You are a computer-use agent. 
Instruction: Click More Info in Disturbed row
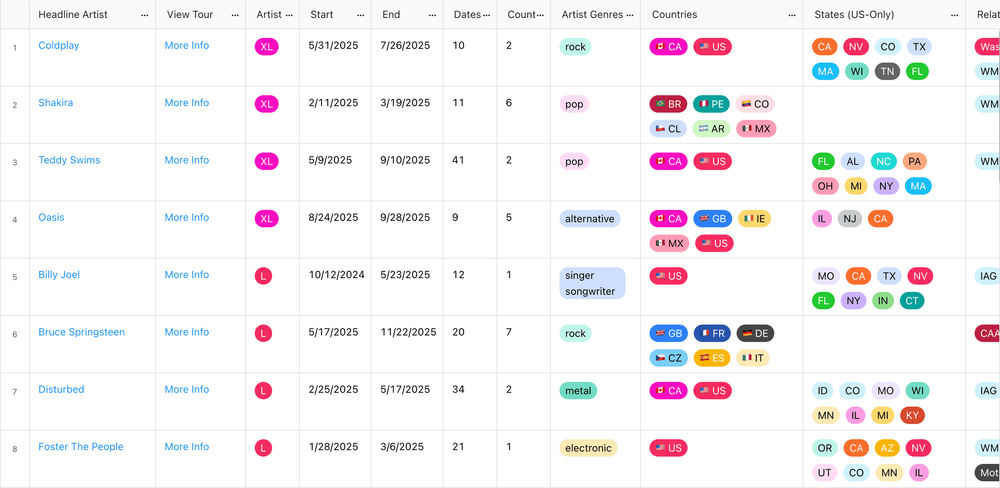coord(187,390)
